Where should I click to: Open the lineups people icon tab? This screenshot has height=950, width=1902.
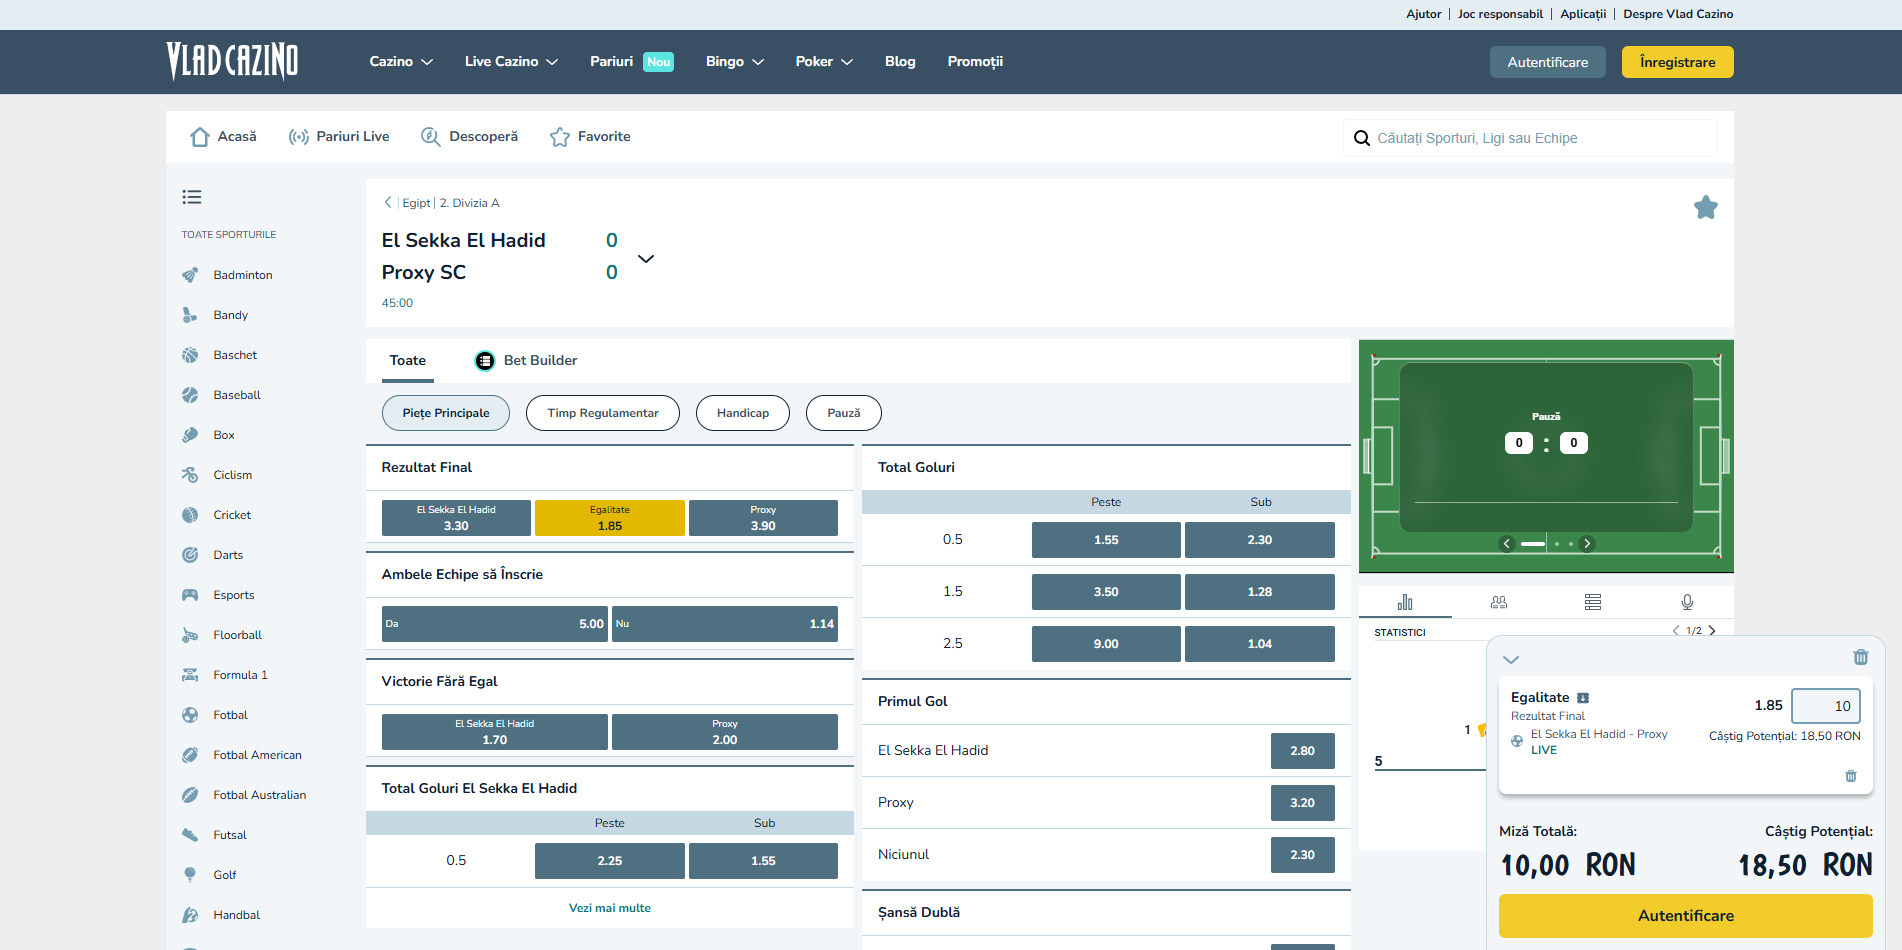[1498, 602]
